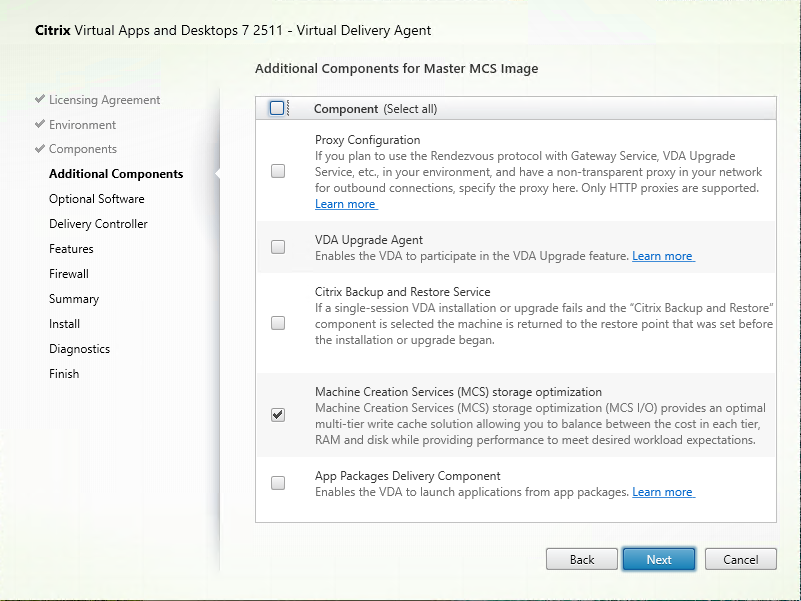This screenshot has width=801, height=601.
Task: Cancel the installation wizard
Action: [740, 559]
